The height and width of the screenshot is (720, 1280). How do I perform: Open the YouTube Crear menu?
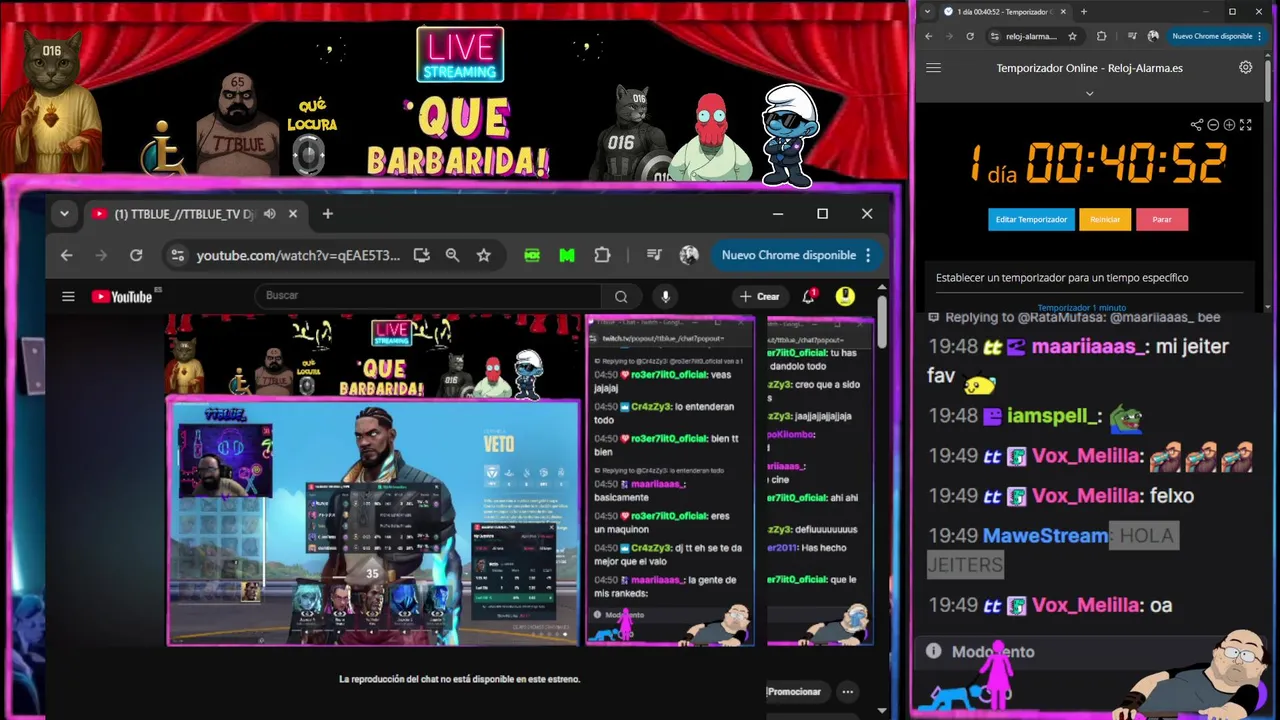tap(759, 296)
